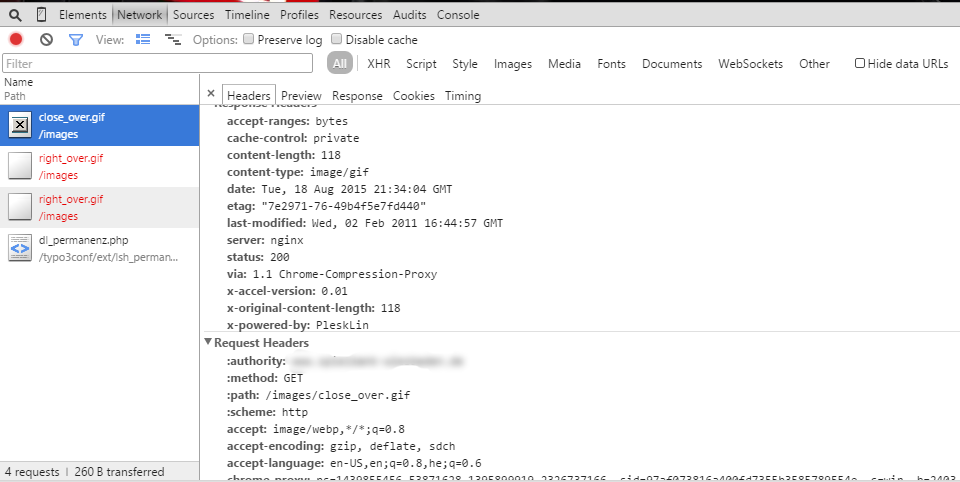Screen dimensions: 960x482
Task: Click the magnifier search icon in DevTools
Action: pyautogui.click(x=15, y=15)
